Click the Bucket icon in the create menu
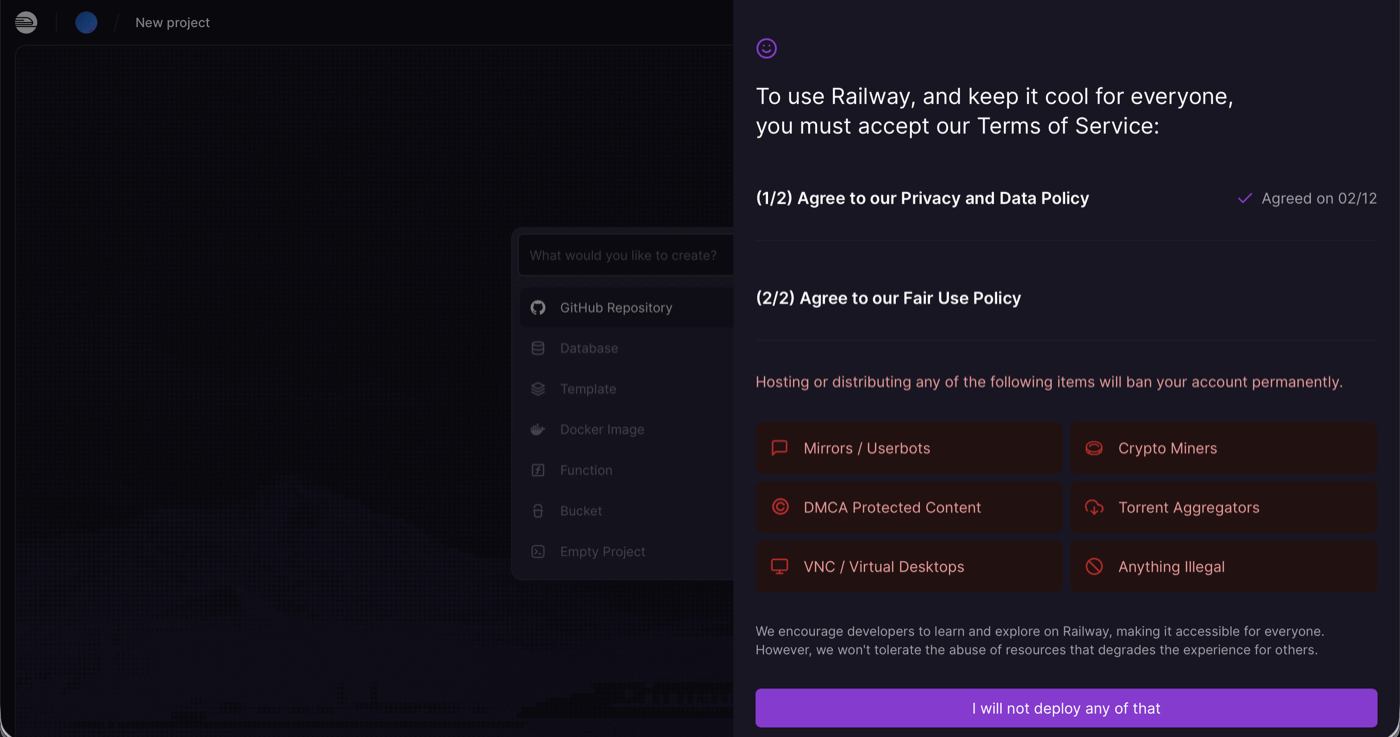The width and height of the screenshot is (1400, 737). tap(538, 511)
